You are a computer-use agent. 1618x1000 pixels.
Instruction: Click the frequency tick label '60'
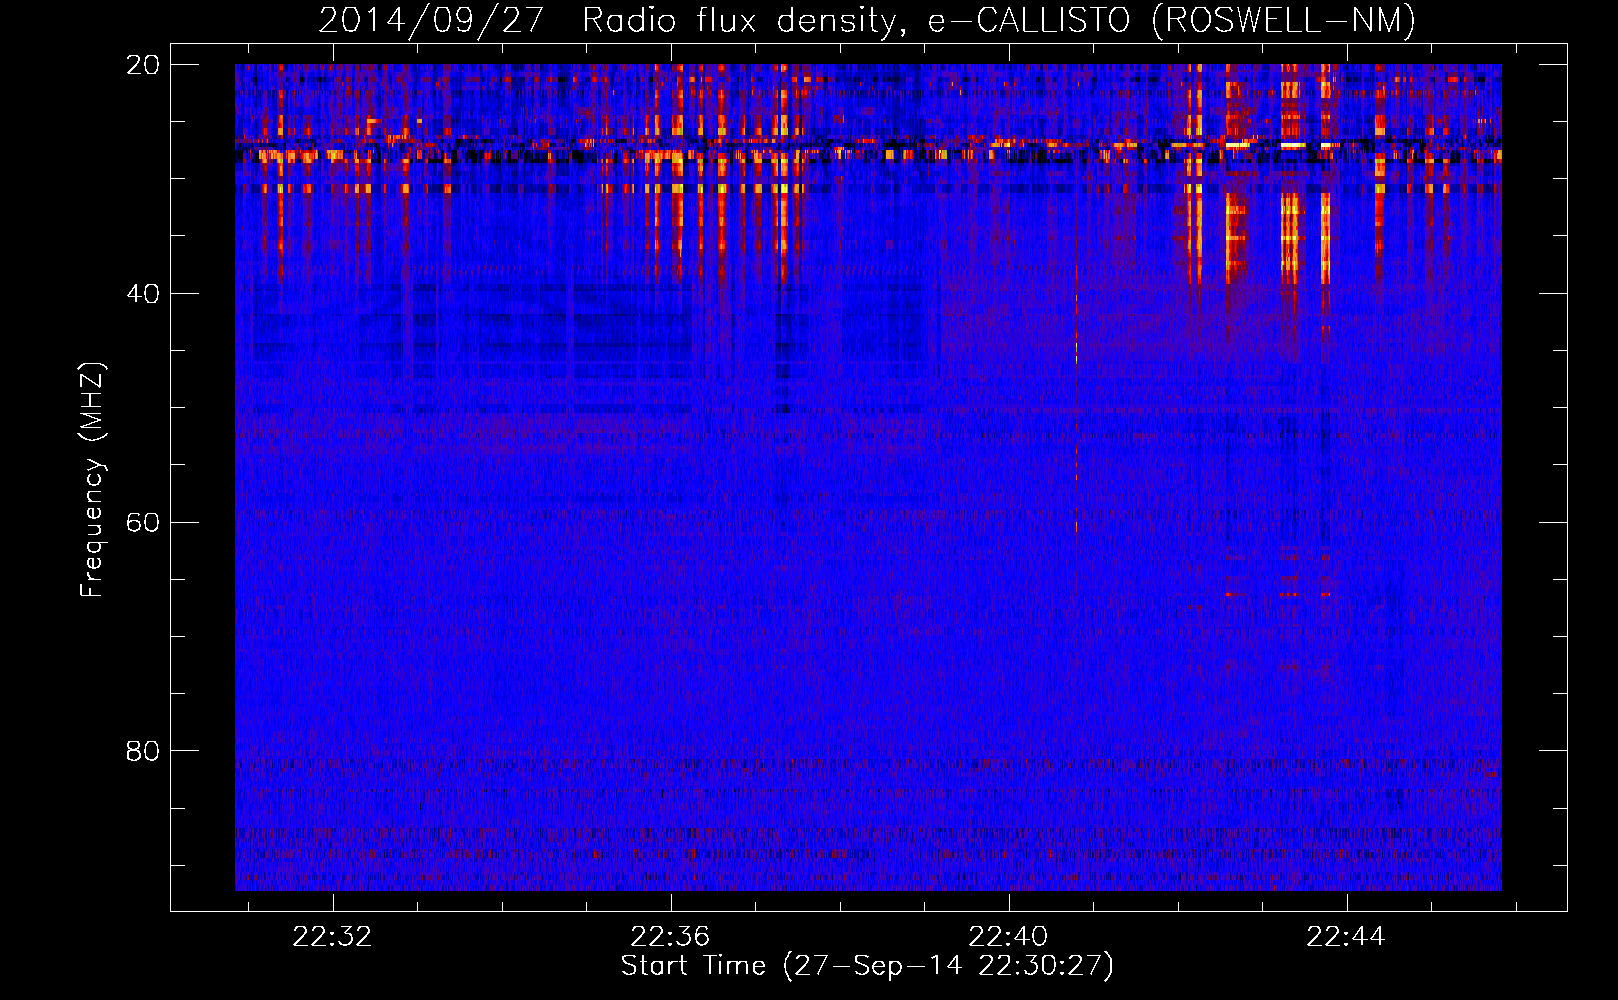pyautogui.click(x=142, y=523)
